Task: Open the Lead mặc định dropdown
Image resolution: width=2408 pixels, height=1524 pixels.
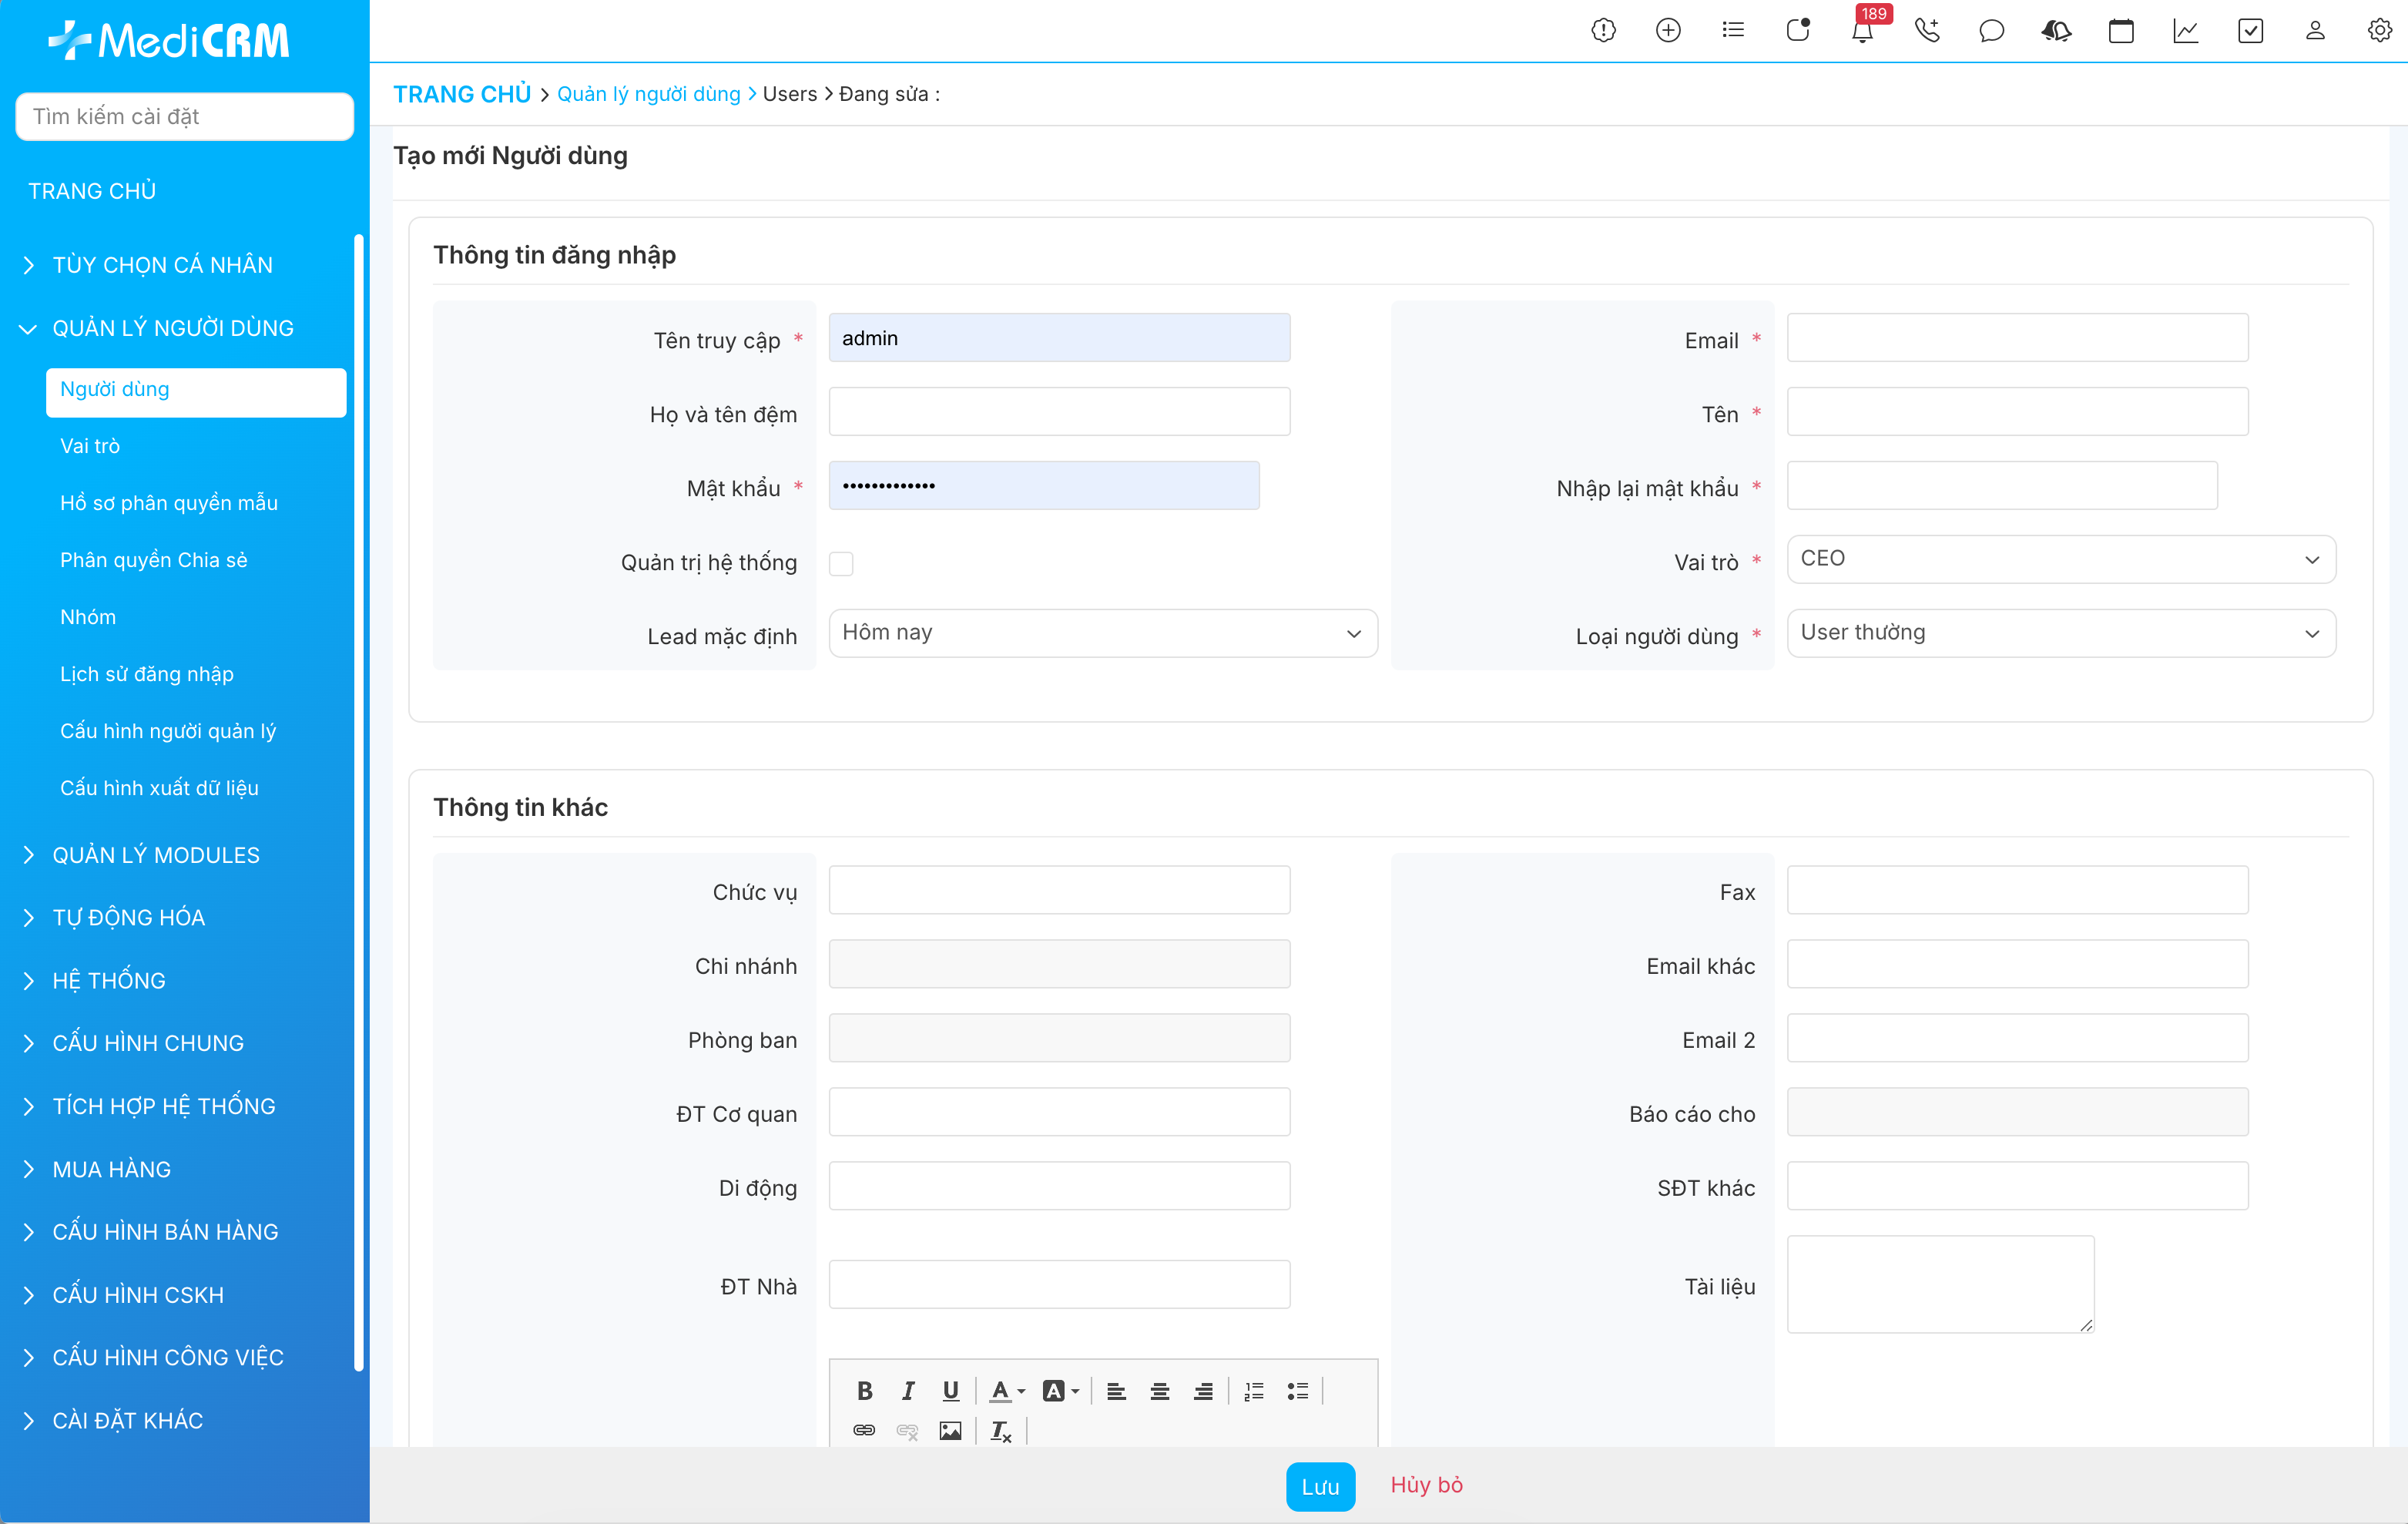Action: (1102, 633)
